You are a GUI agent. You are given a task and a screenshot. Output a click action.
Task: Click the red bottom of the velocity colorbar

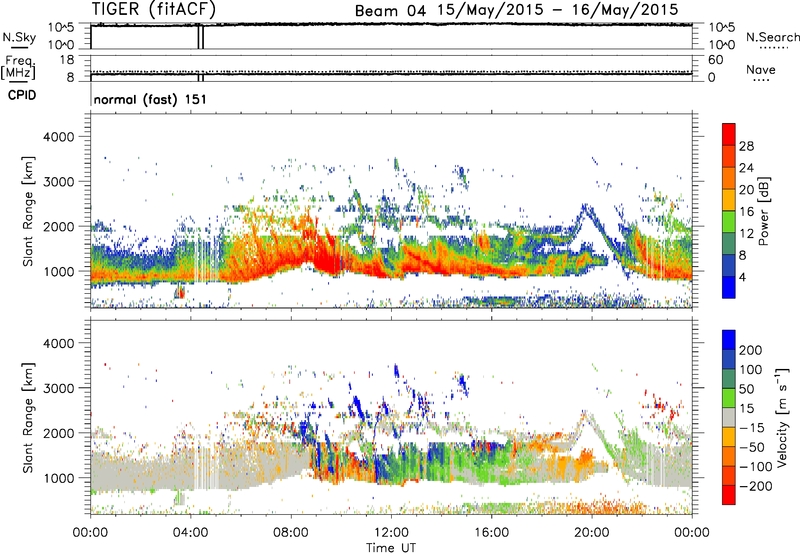729,495
